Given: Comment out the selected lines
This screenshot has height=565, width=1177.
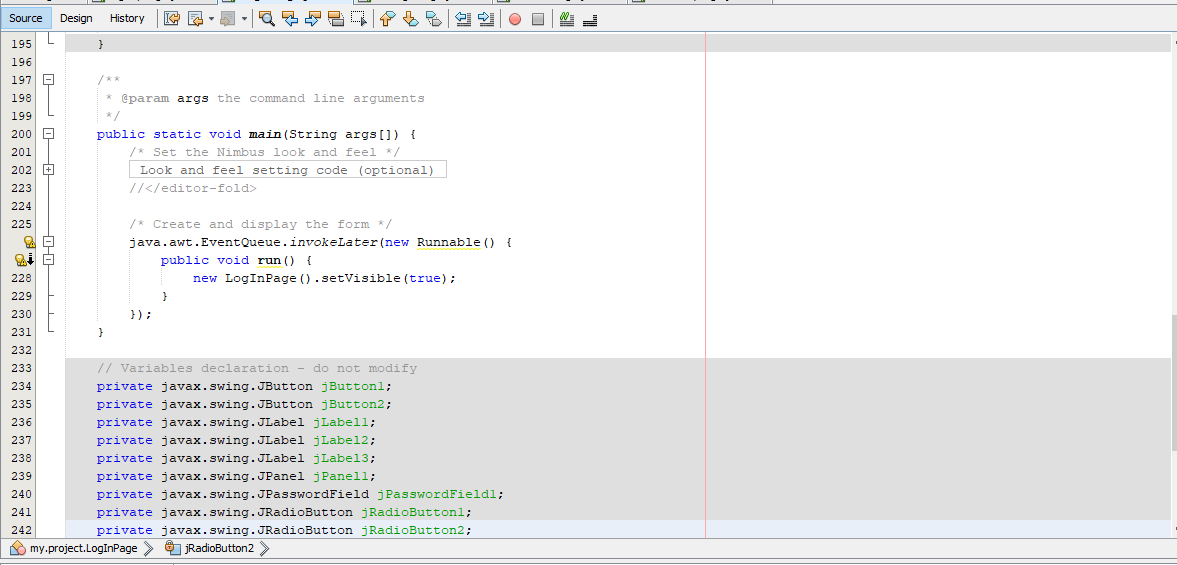Looking at the screenshot, I should coord(567,20).
